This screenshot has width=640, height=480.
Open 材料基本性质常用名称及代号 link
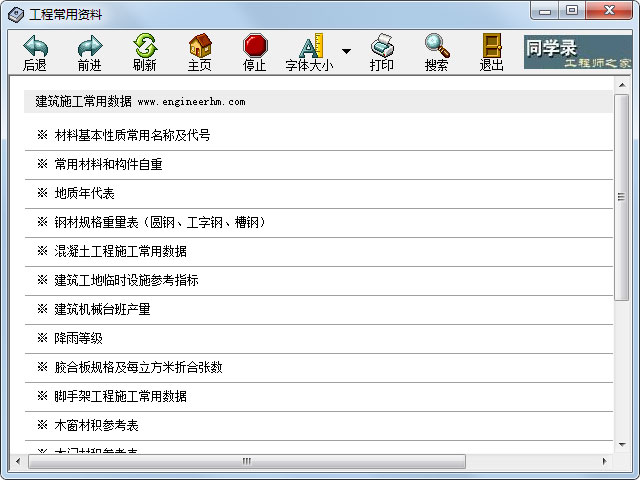(132, 135)
